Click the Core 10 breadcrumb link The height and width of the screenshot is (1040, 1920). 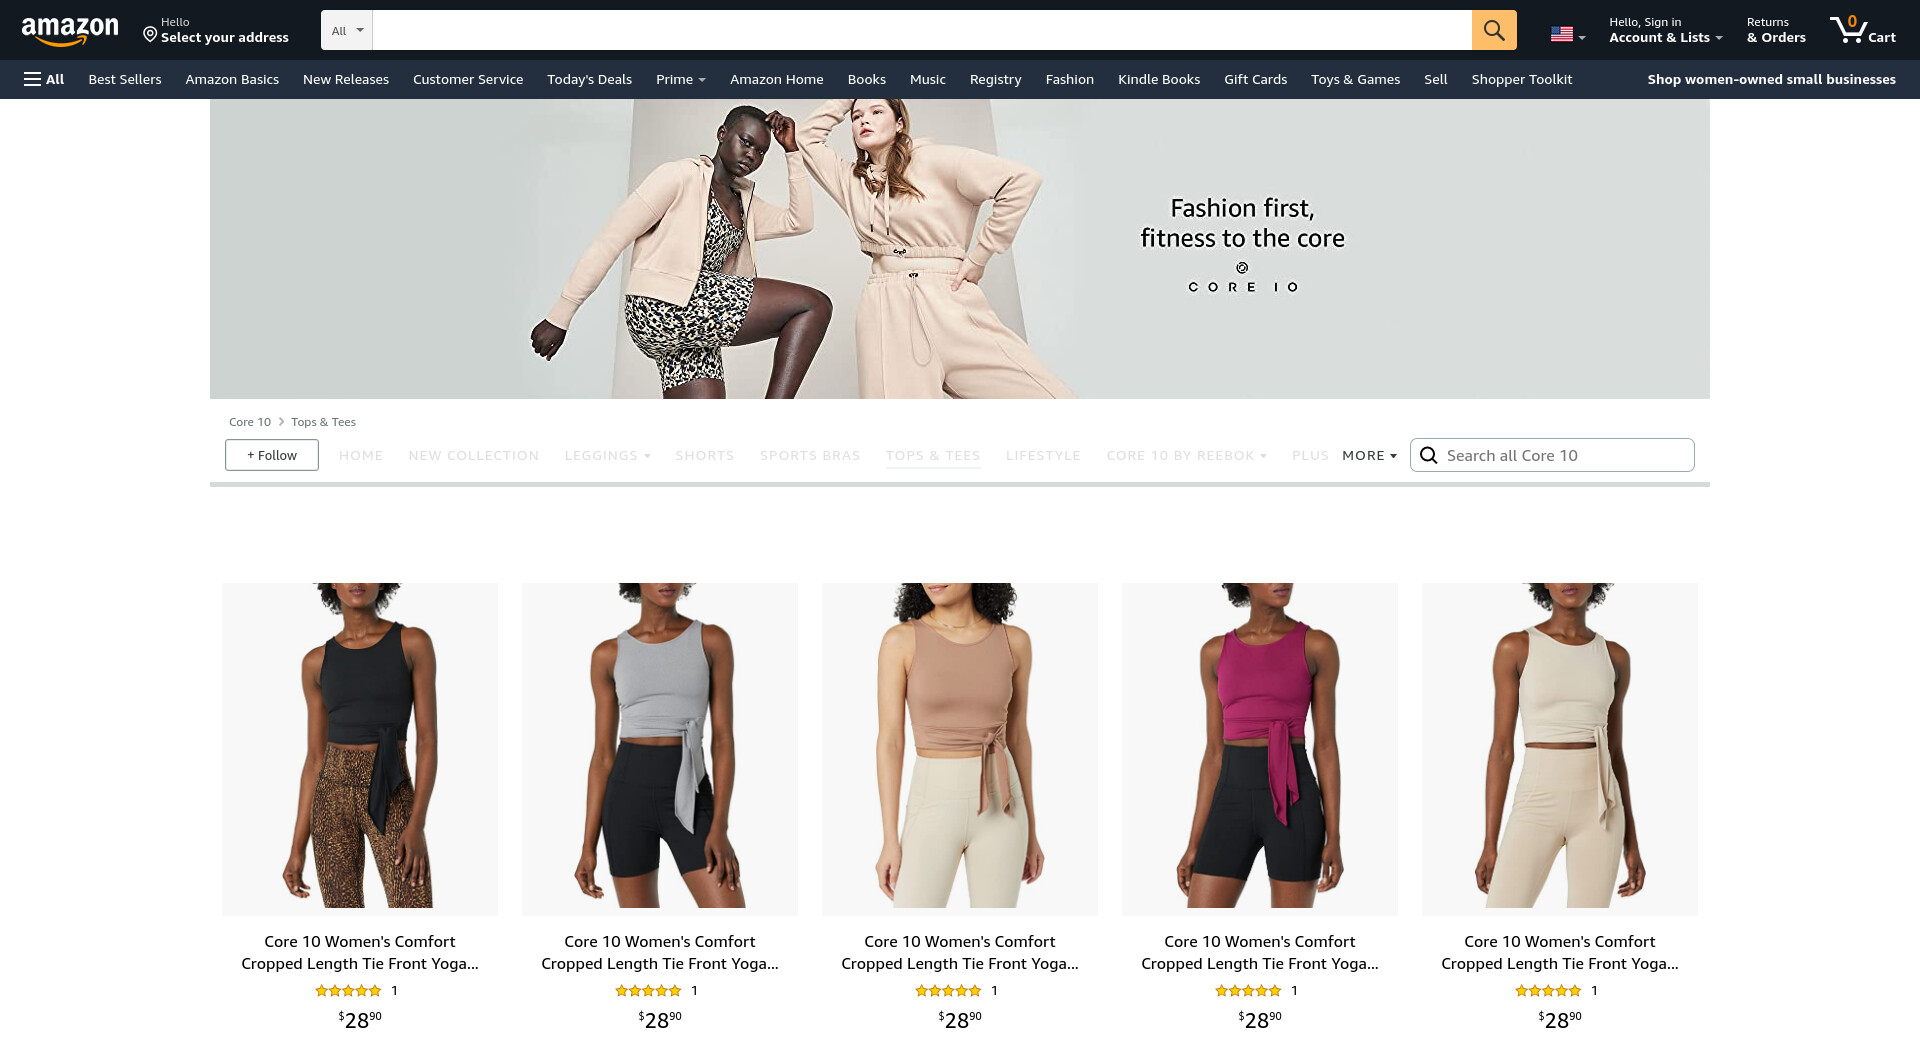(x=249, y=422)
